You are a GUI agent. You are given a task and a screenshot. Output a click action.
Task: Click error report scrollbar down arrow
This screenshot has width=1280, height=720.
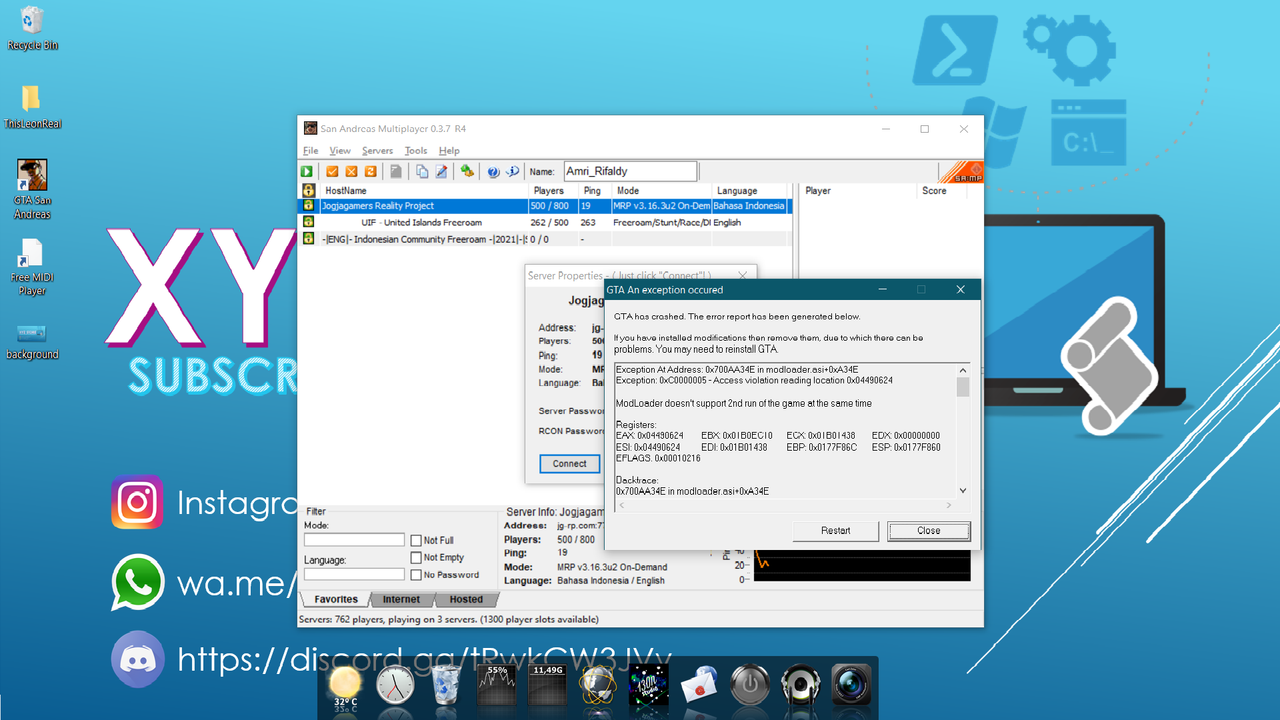click(963, 490)
